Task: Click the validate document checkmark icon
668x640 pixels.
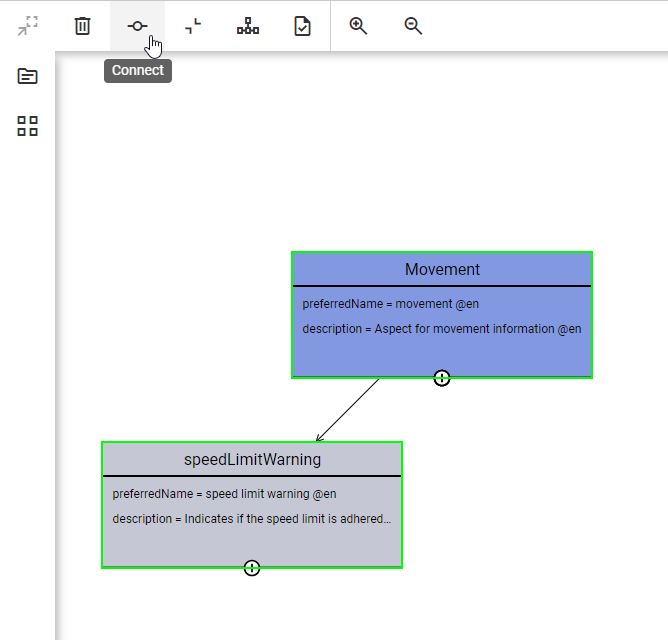Action: pyautogui.click(x=302, y=26)
